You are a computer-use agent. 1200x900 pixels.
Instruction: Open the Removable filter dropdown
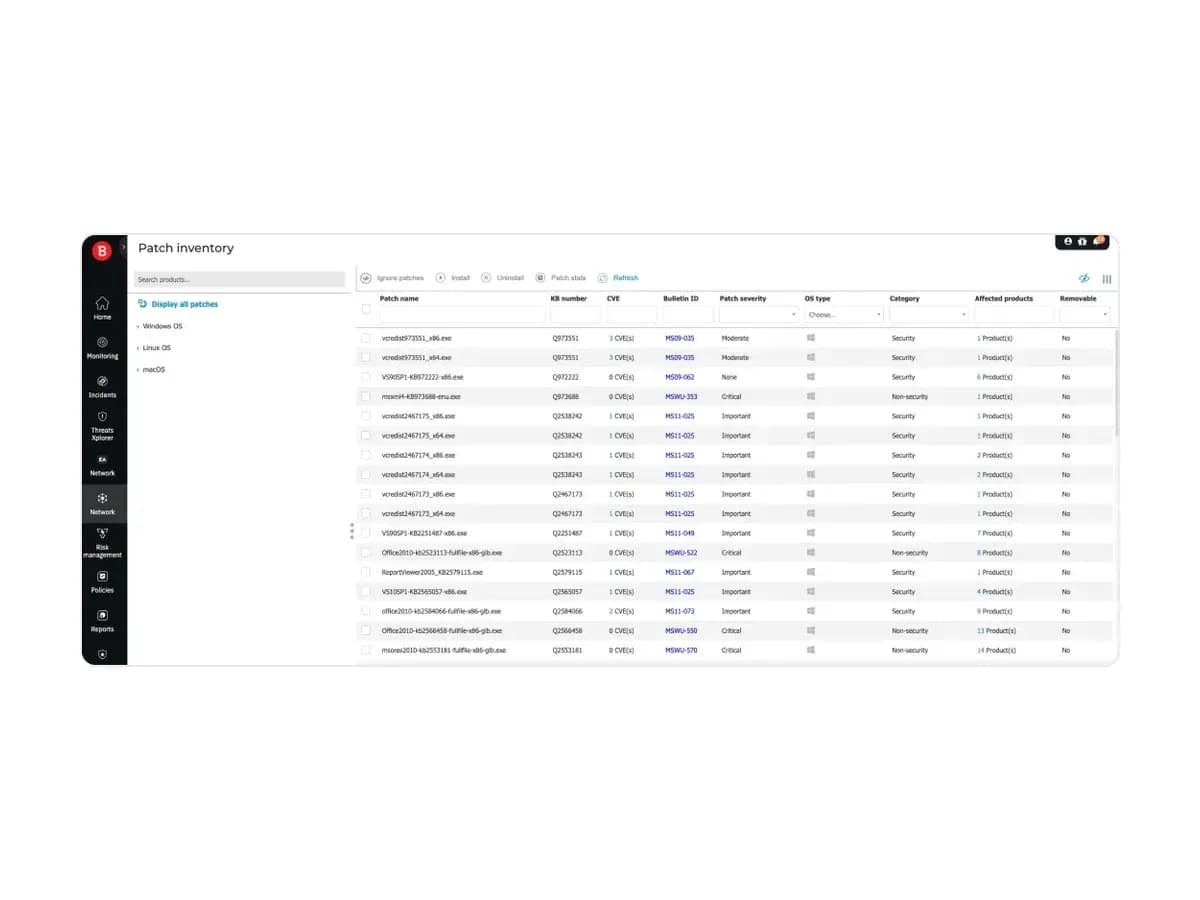(1085, 315)
